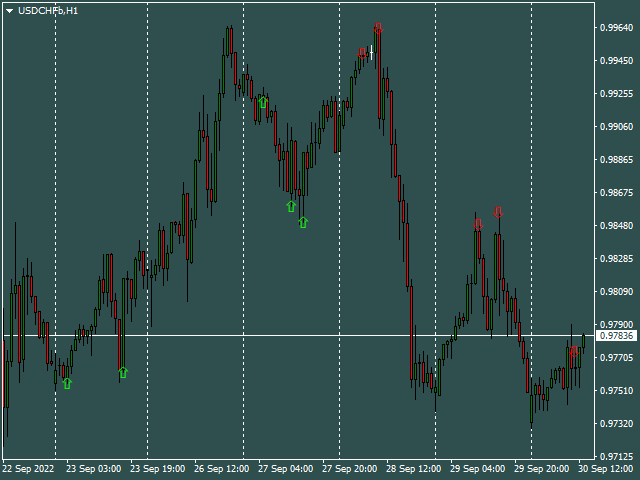
Task: Click the 0.97320 price label
Action: [616, 424]
